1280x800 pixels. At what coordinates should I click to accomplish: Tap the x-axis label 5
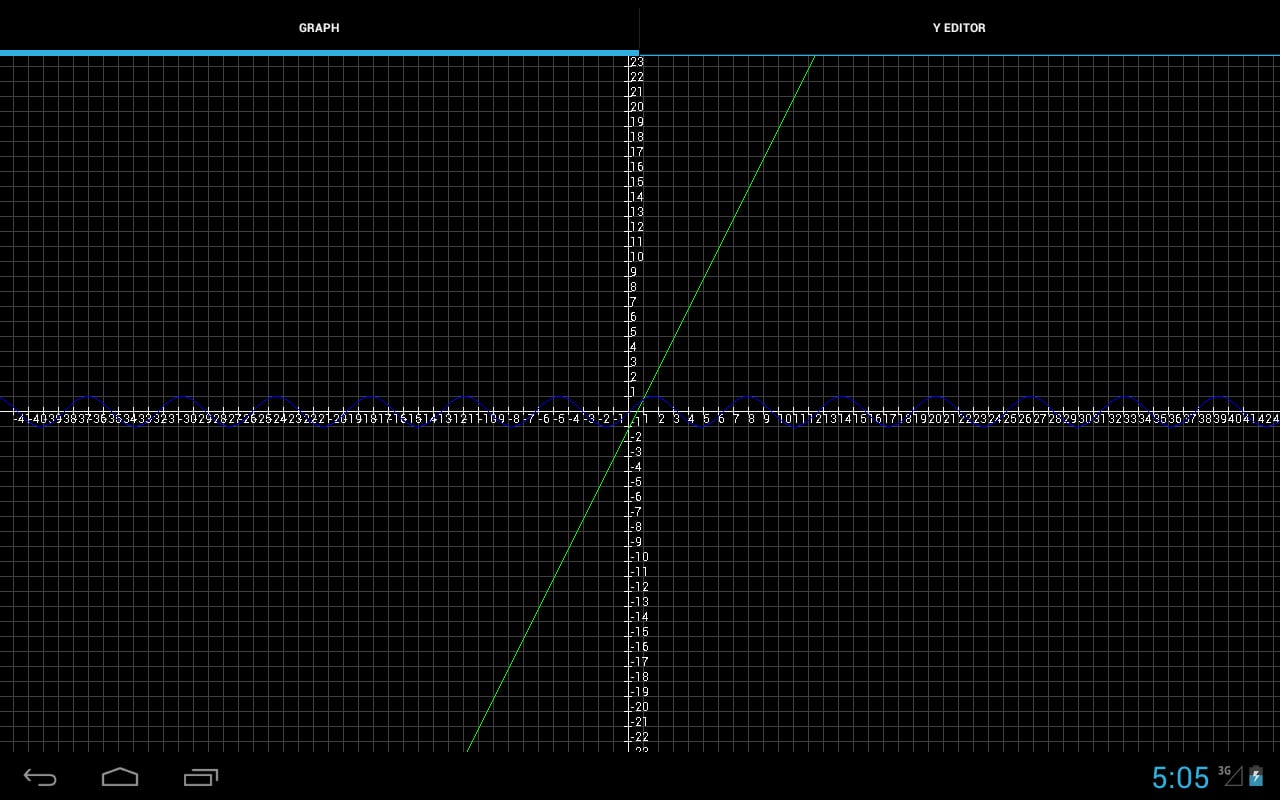(706, 419)
